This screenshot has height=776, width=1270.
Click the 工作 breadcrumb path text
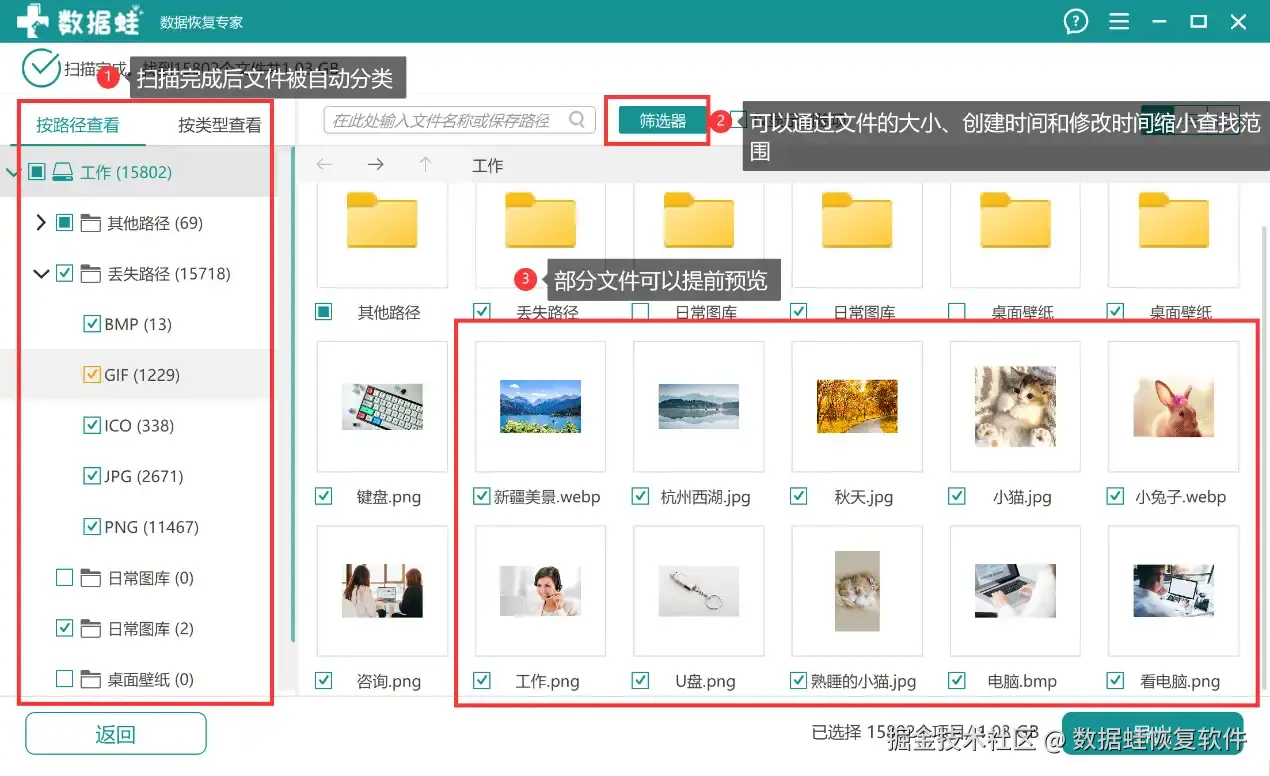(x=488, y=165)
